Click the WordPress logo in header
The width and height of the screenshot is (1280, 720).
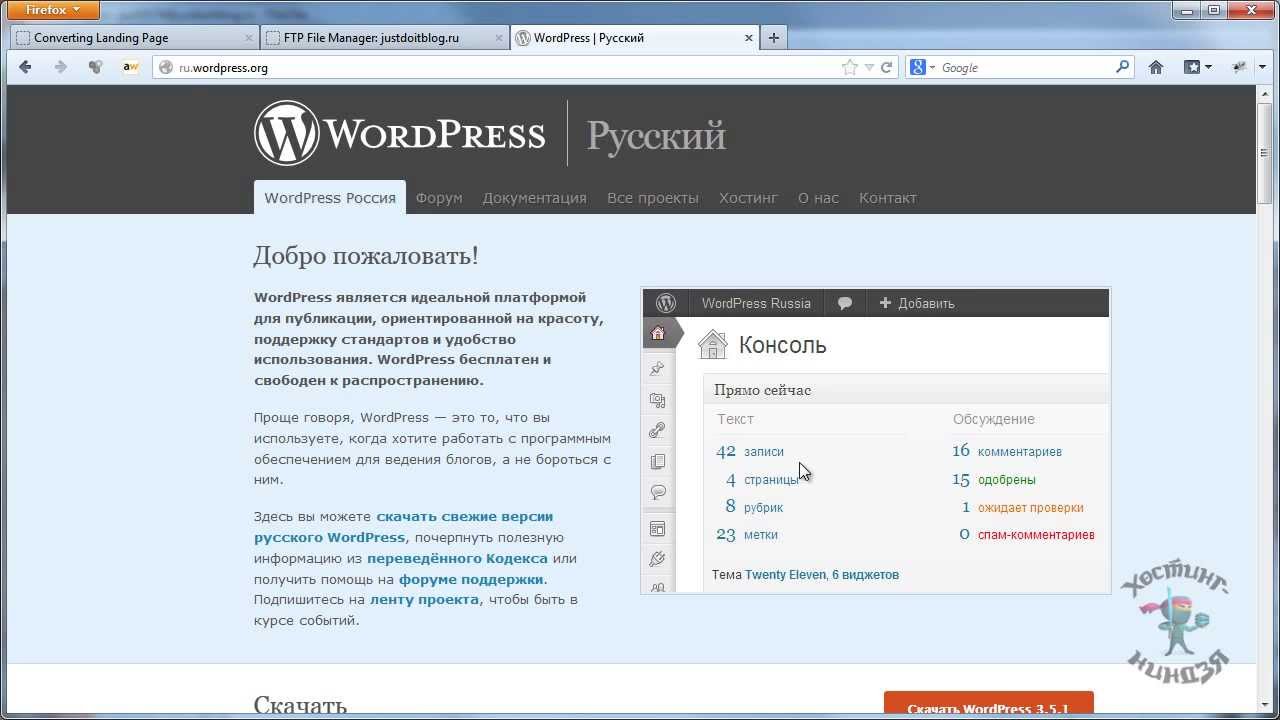(x=400, y=133)
